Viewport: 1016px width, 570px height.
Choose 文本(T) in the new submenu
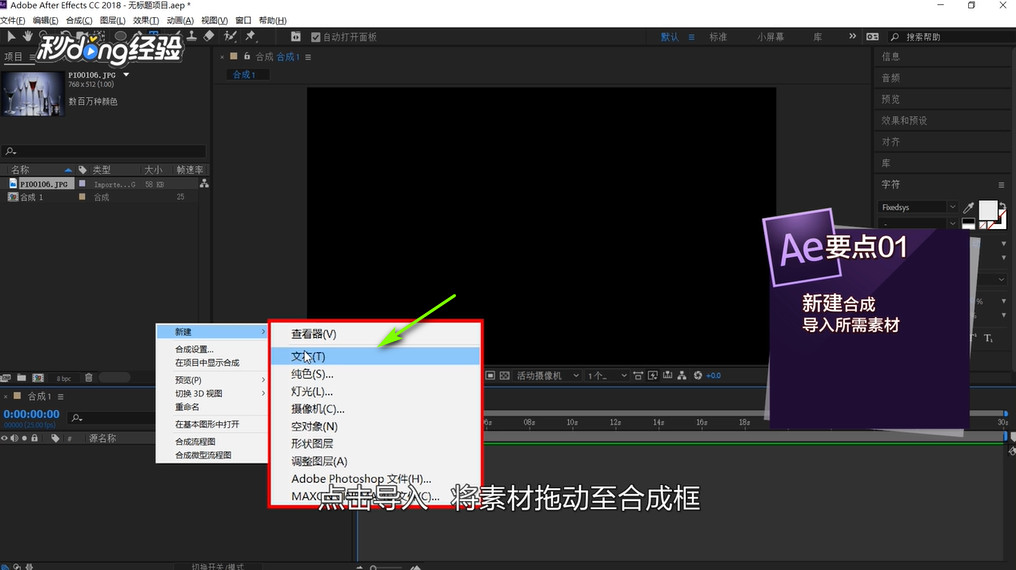[376, 356]
